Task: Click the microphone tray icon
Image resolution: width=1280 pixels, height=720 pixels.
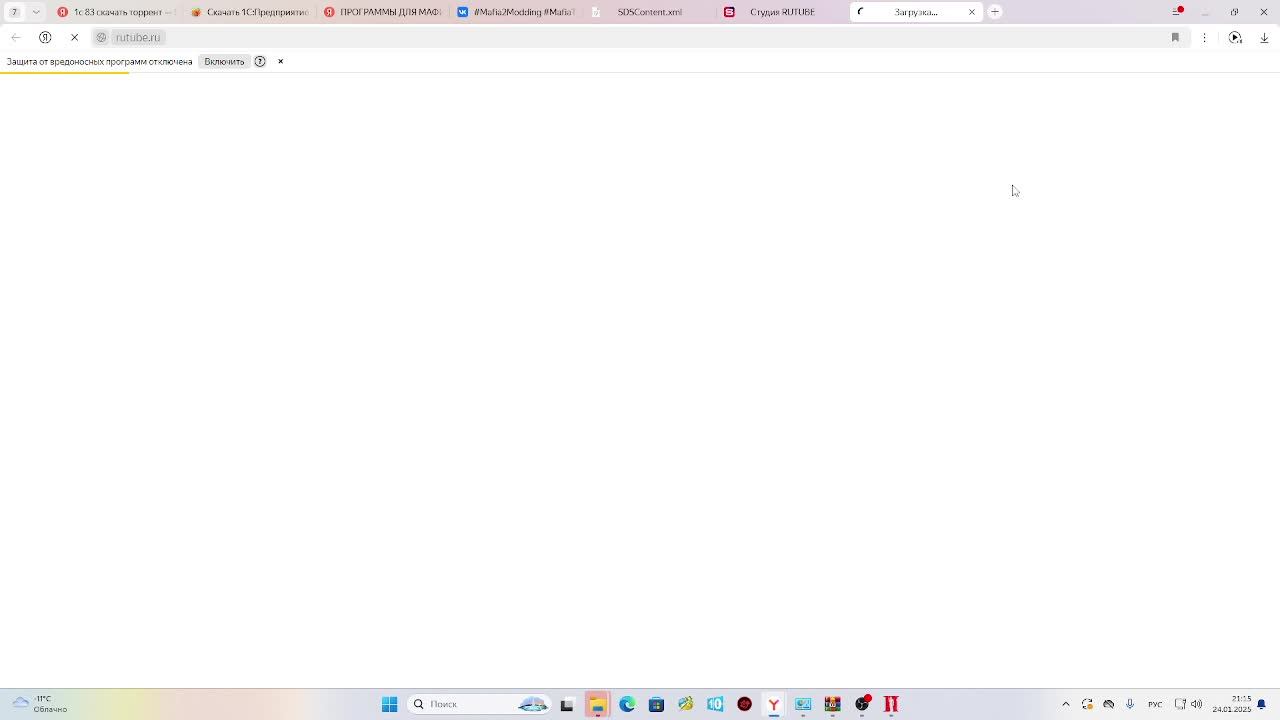Action: point(1130,704)
